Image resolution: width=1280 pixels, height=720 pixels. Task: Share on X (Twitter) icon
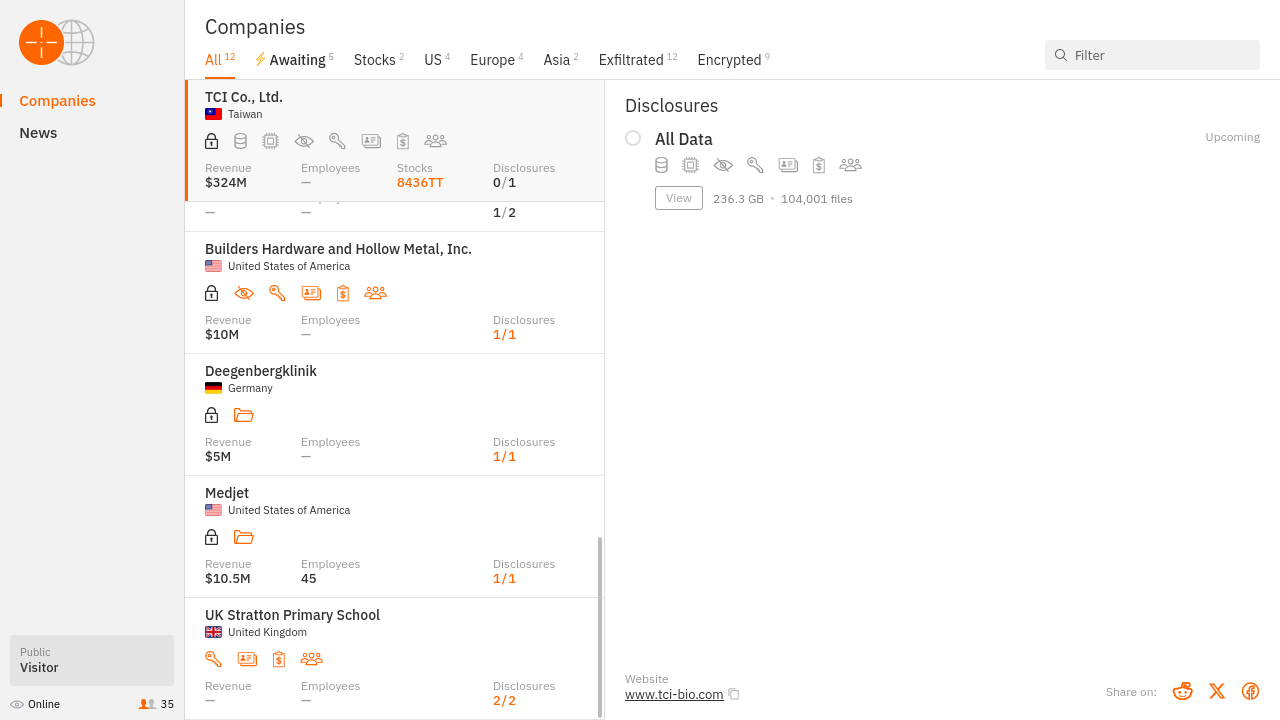[x=1216, y=691]
